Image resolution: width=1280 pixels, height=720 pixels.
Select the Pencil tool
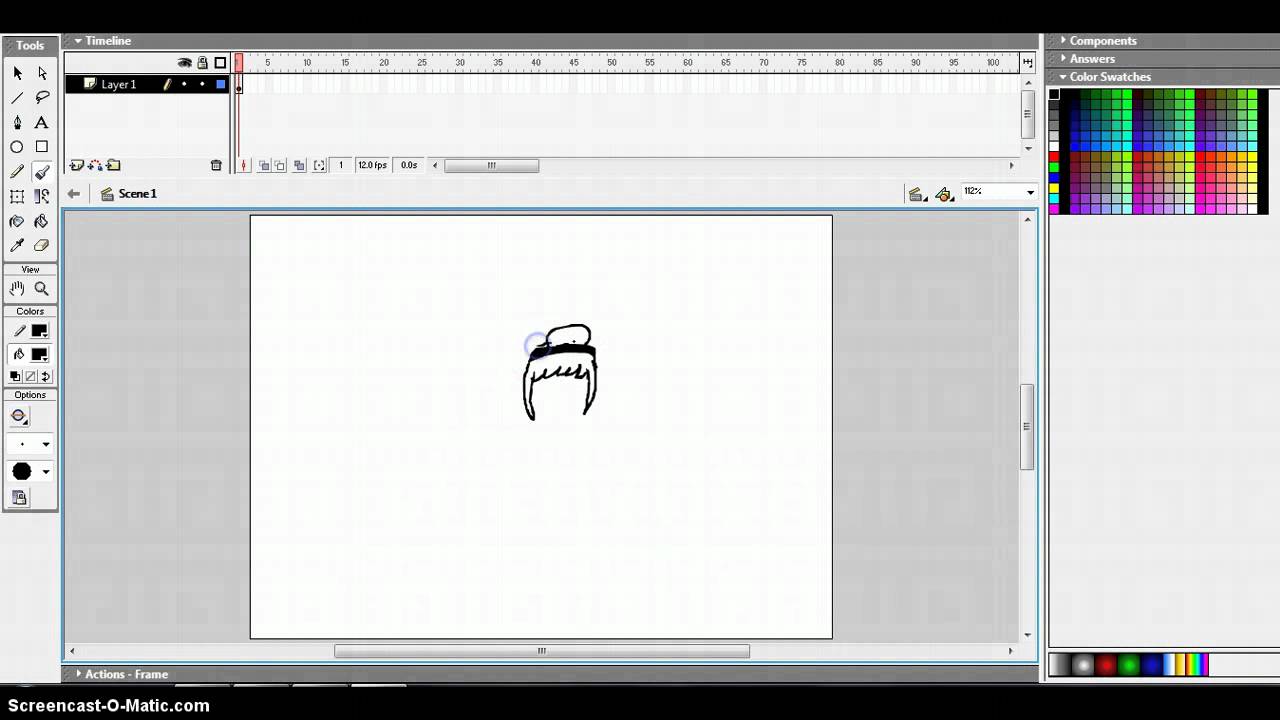pyautogui.click(x=17, y=172)
